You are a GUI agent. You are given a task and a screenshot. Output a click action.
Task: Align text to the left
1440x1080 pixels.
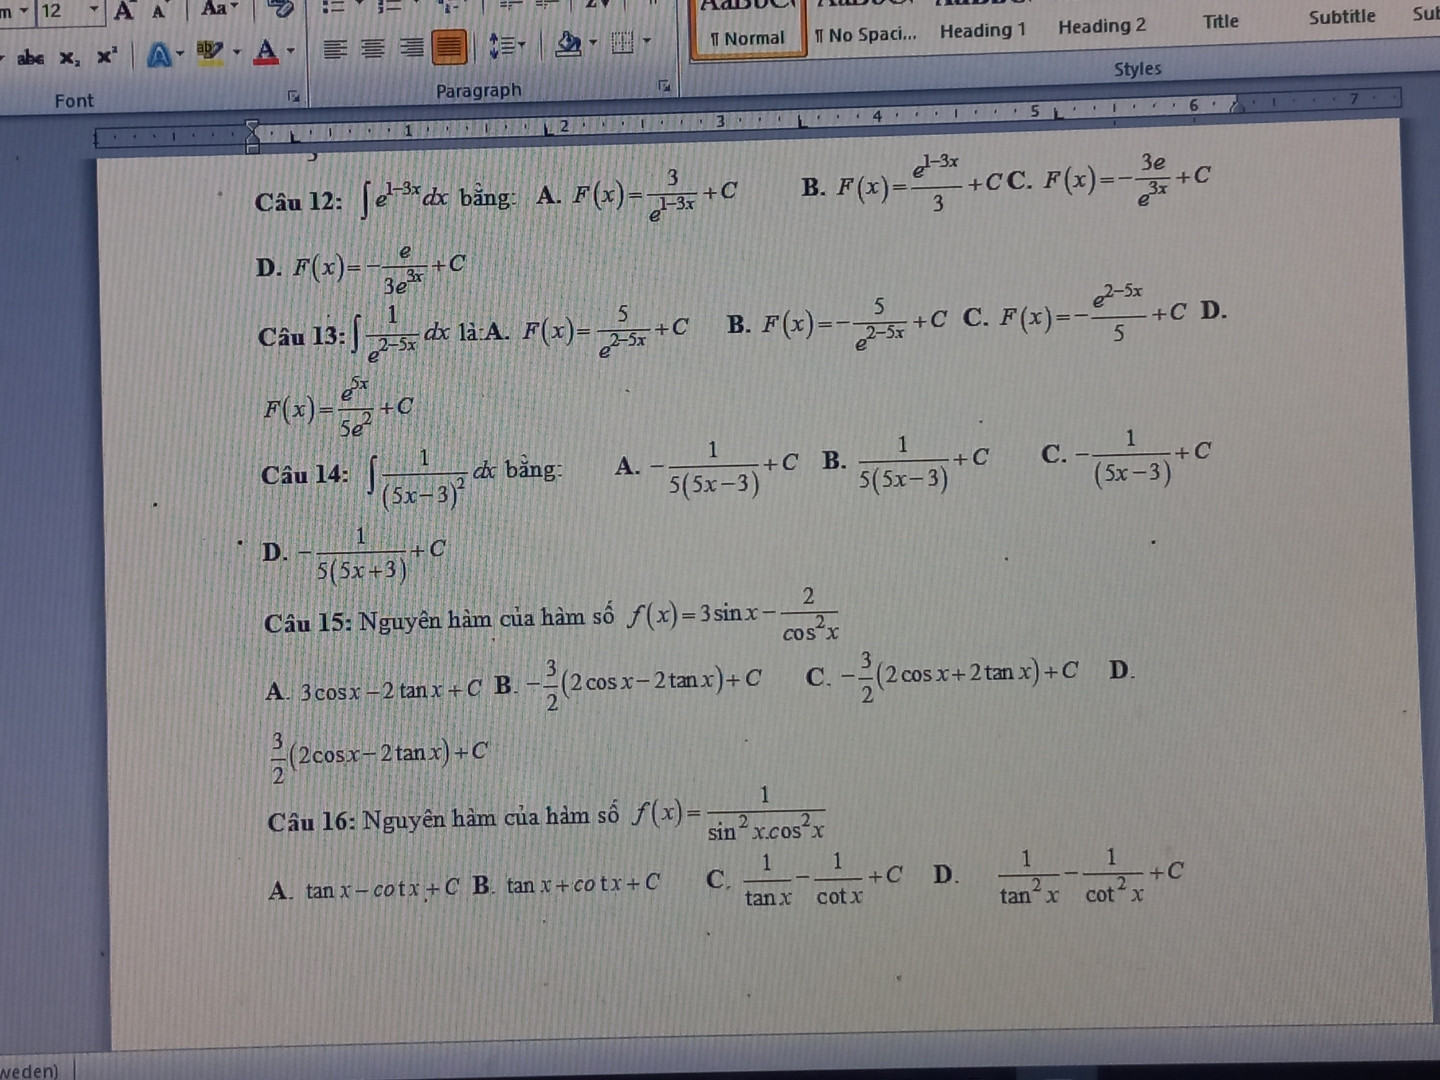coord(334,48)
